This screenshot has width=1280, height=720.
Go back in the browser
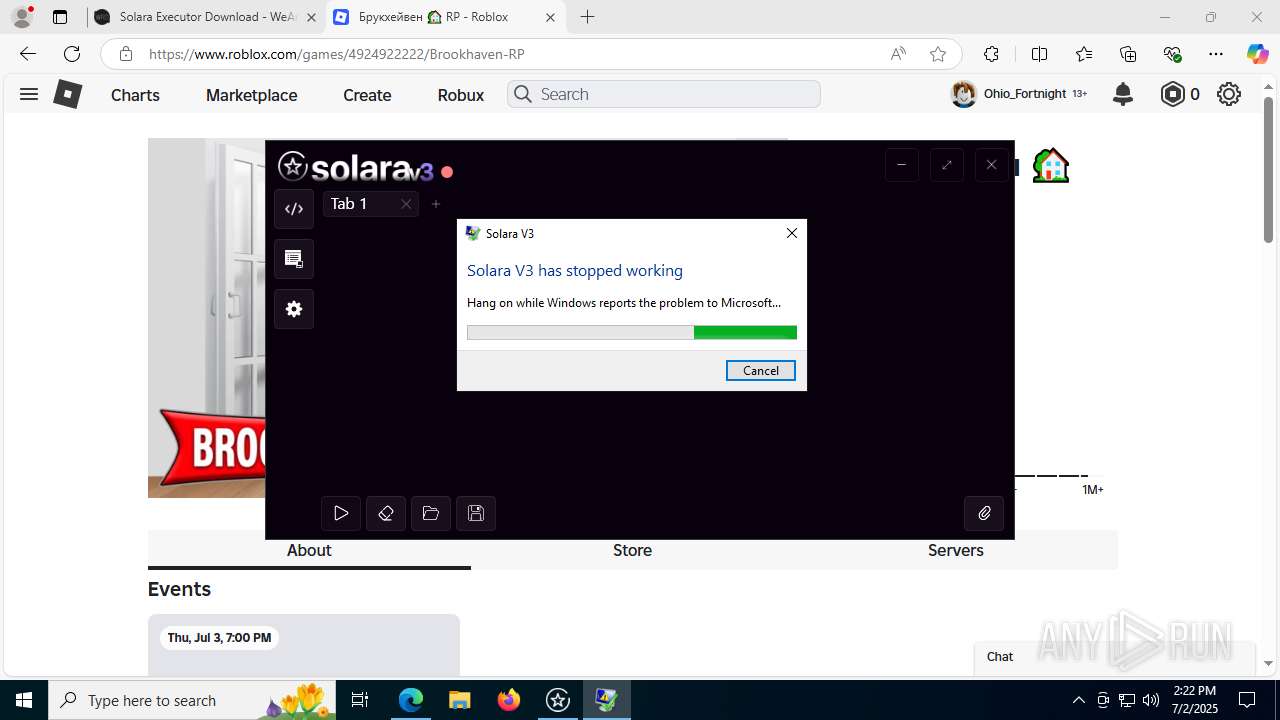pyautogui.click(x=28, y=54)
